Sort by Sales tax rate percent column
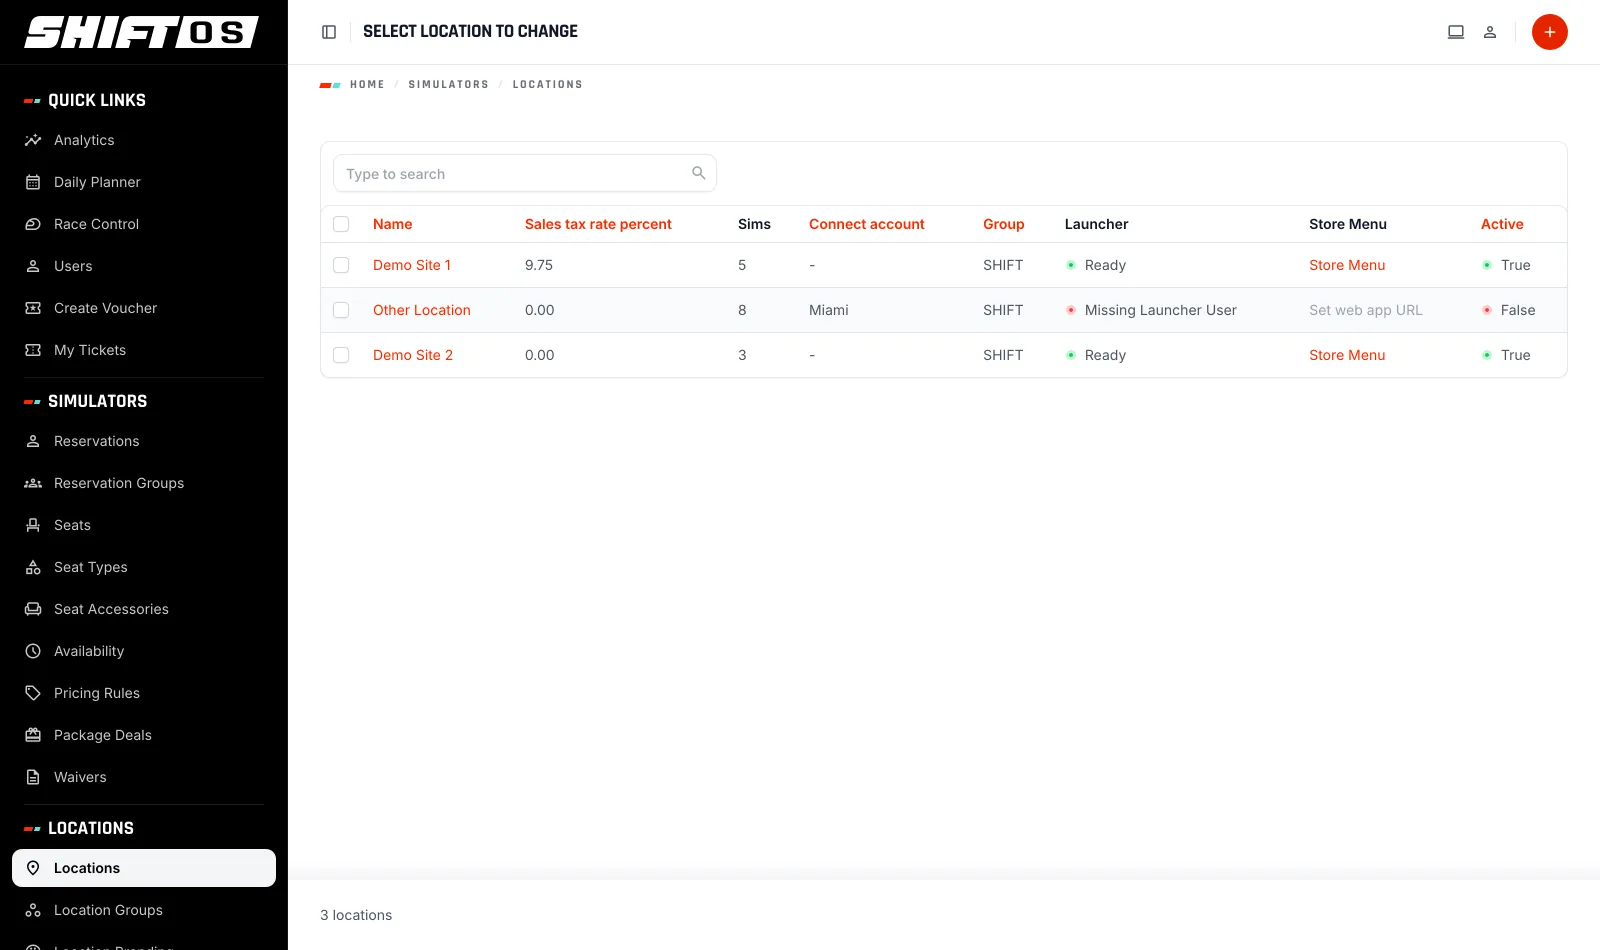The height and width of the screenshot is (950, 1600). pyautogui.click(x=598, y=224)
